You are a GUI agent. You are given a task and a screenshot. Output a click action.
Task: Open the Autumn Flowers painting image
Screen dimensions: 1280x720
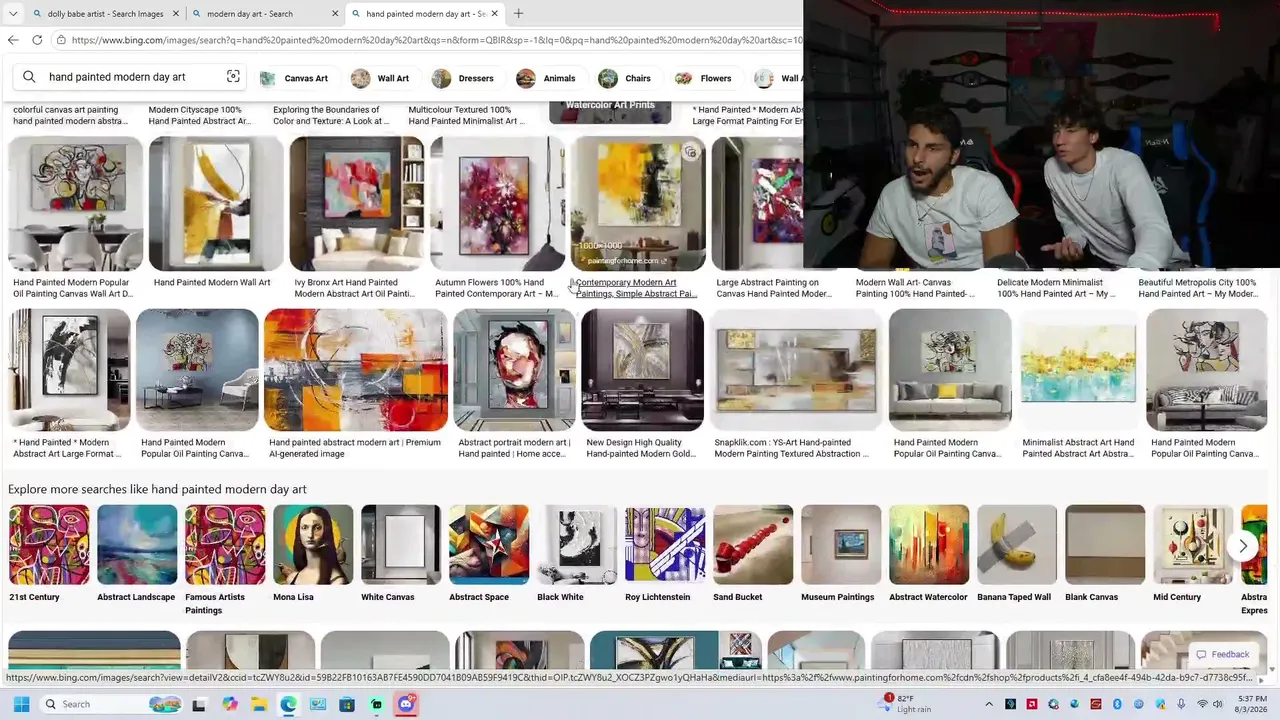pos(497,204)
